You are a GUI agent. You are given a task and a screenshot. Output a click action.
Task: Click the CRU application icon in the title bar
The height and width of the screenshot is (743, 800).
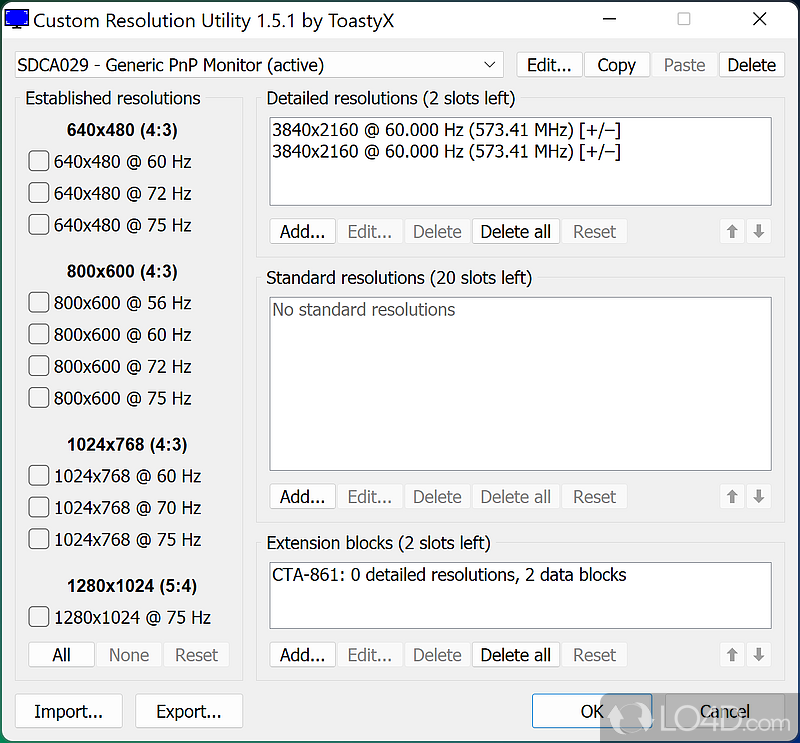coord(17,19)
